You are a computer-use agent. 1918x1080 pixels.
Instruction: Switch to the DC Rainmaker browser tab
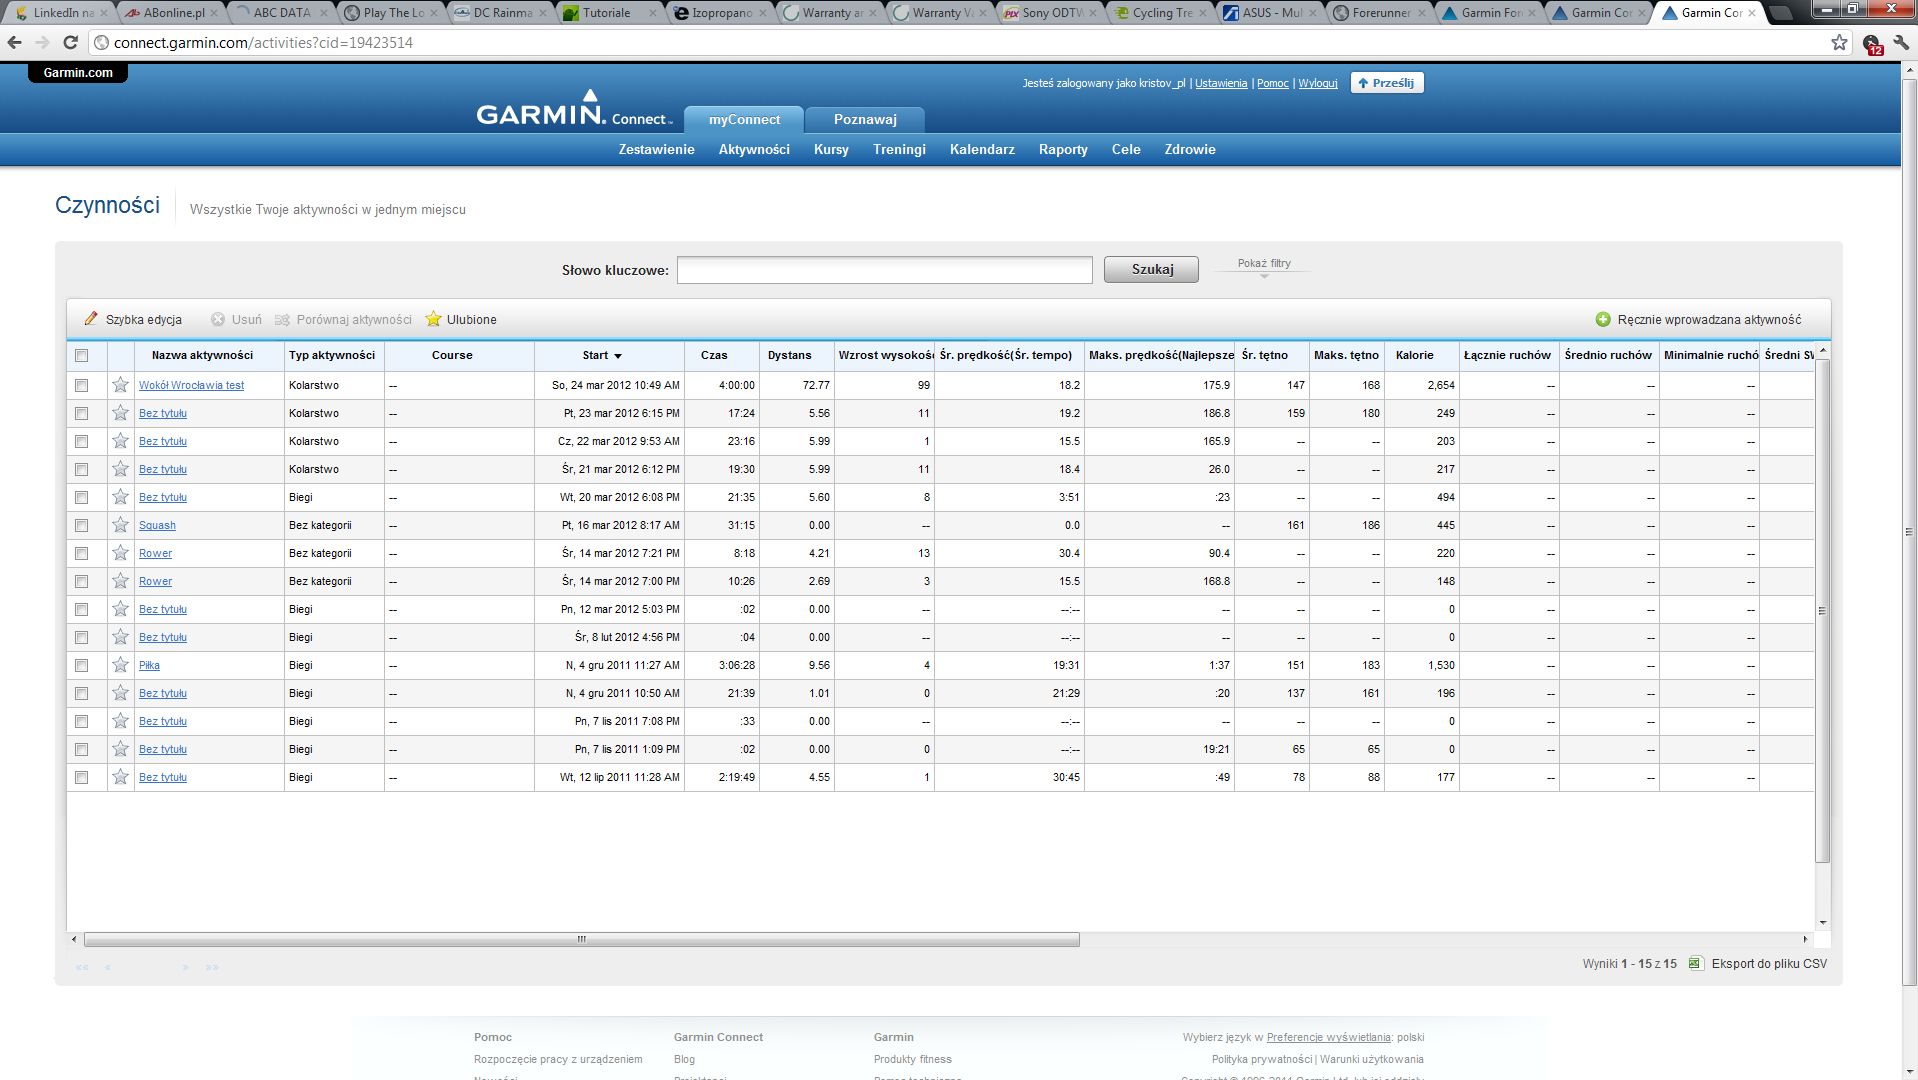(500, 13)
